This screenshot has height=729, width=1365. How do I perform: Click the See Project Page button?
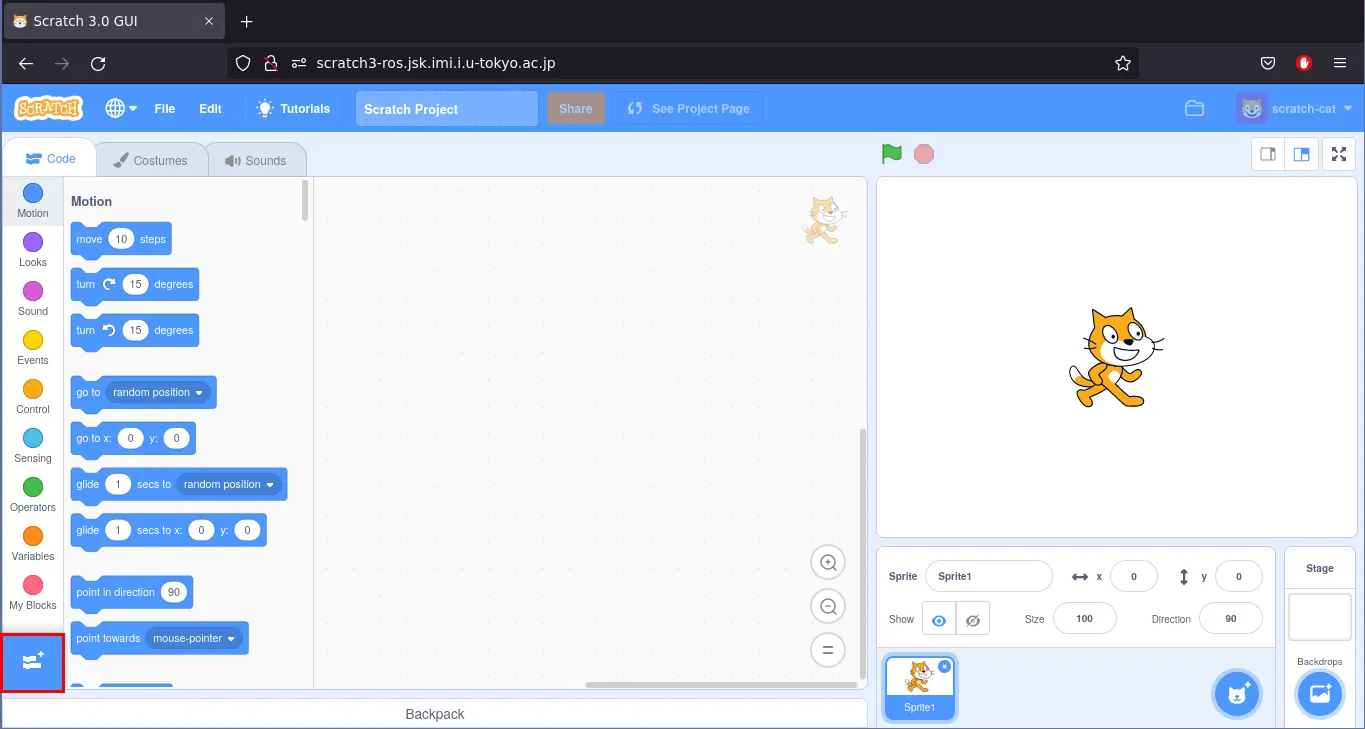point(688,109)
